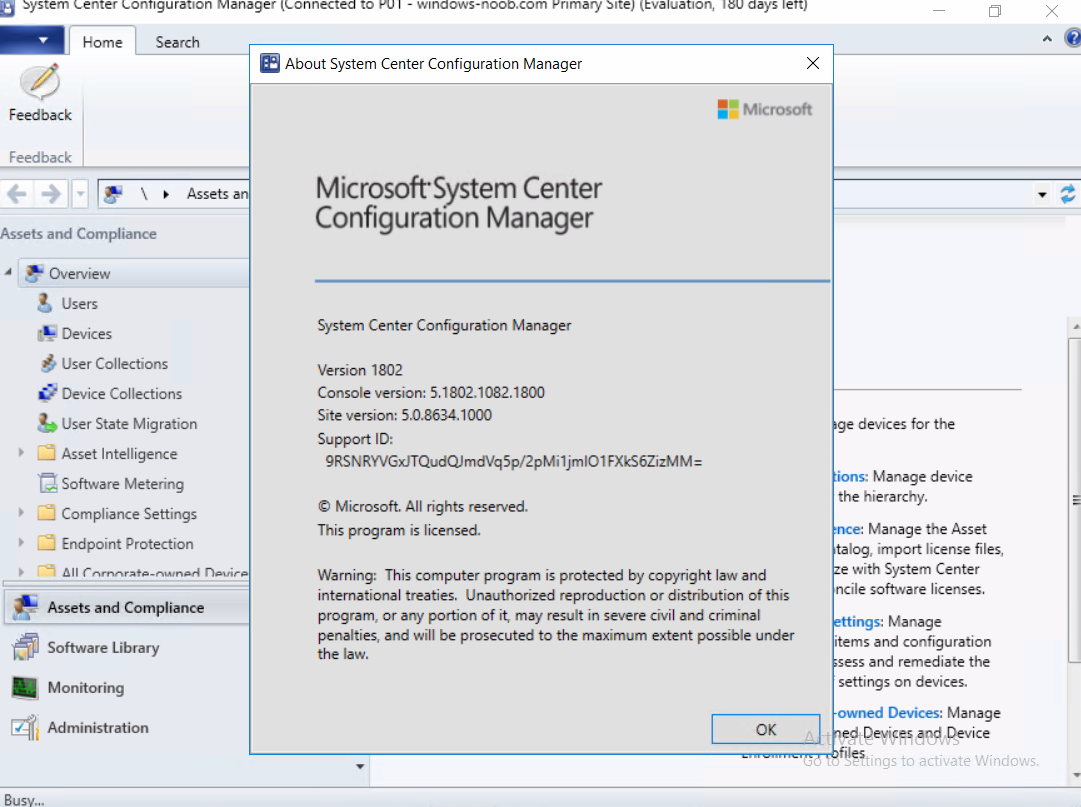Click the 'Site version: 5.0.8634.1000' text
This screenshot has height=807, width=1081.
click(405, 415)
